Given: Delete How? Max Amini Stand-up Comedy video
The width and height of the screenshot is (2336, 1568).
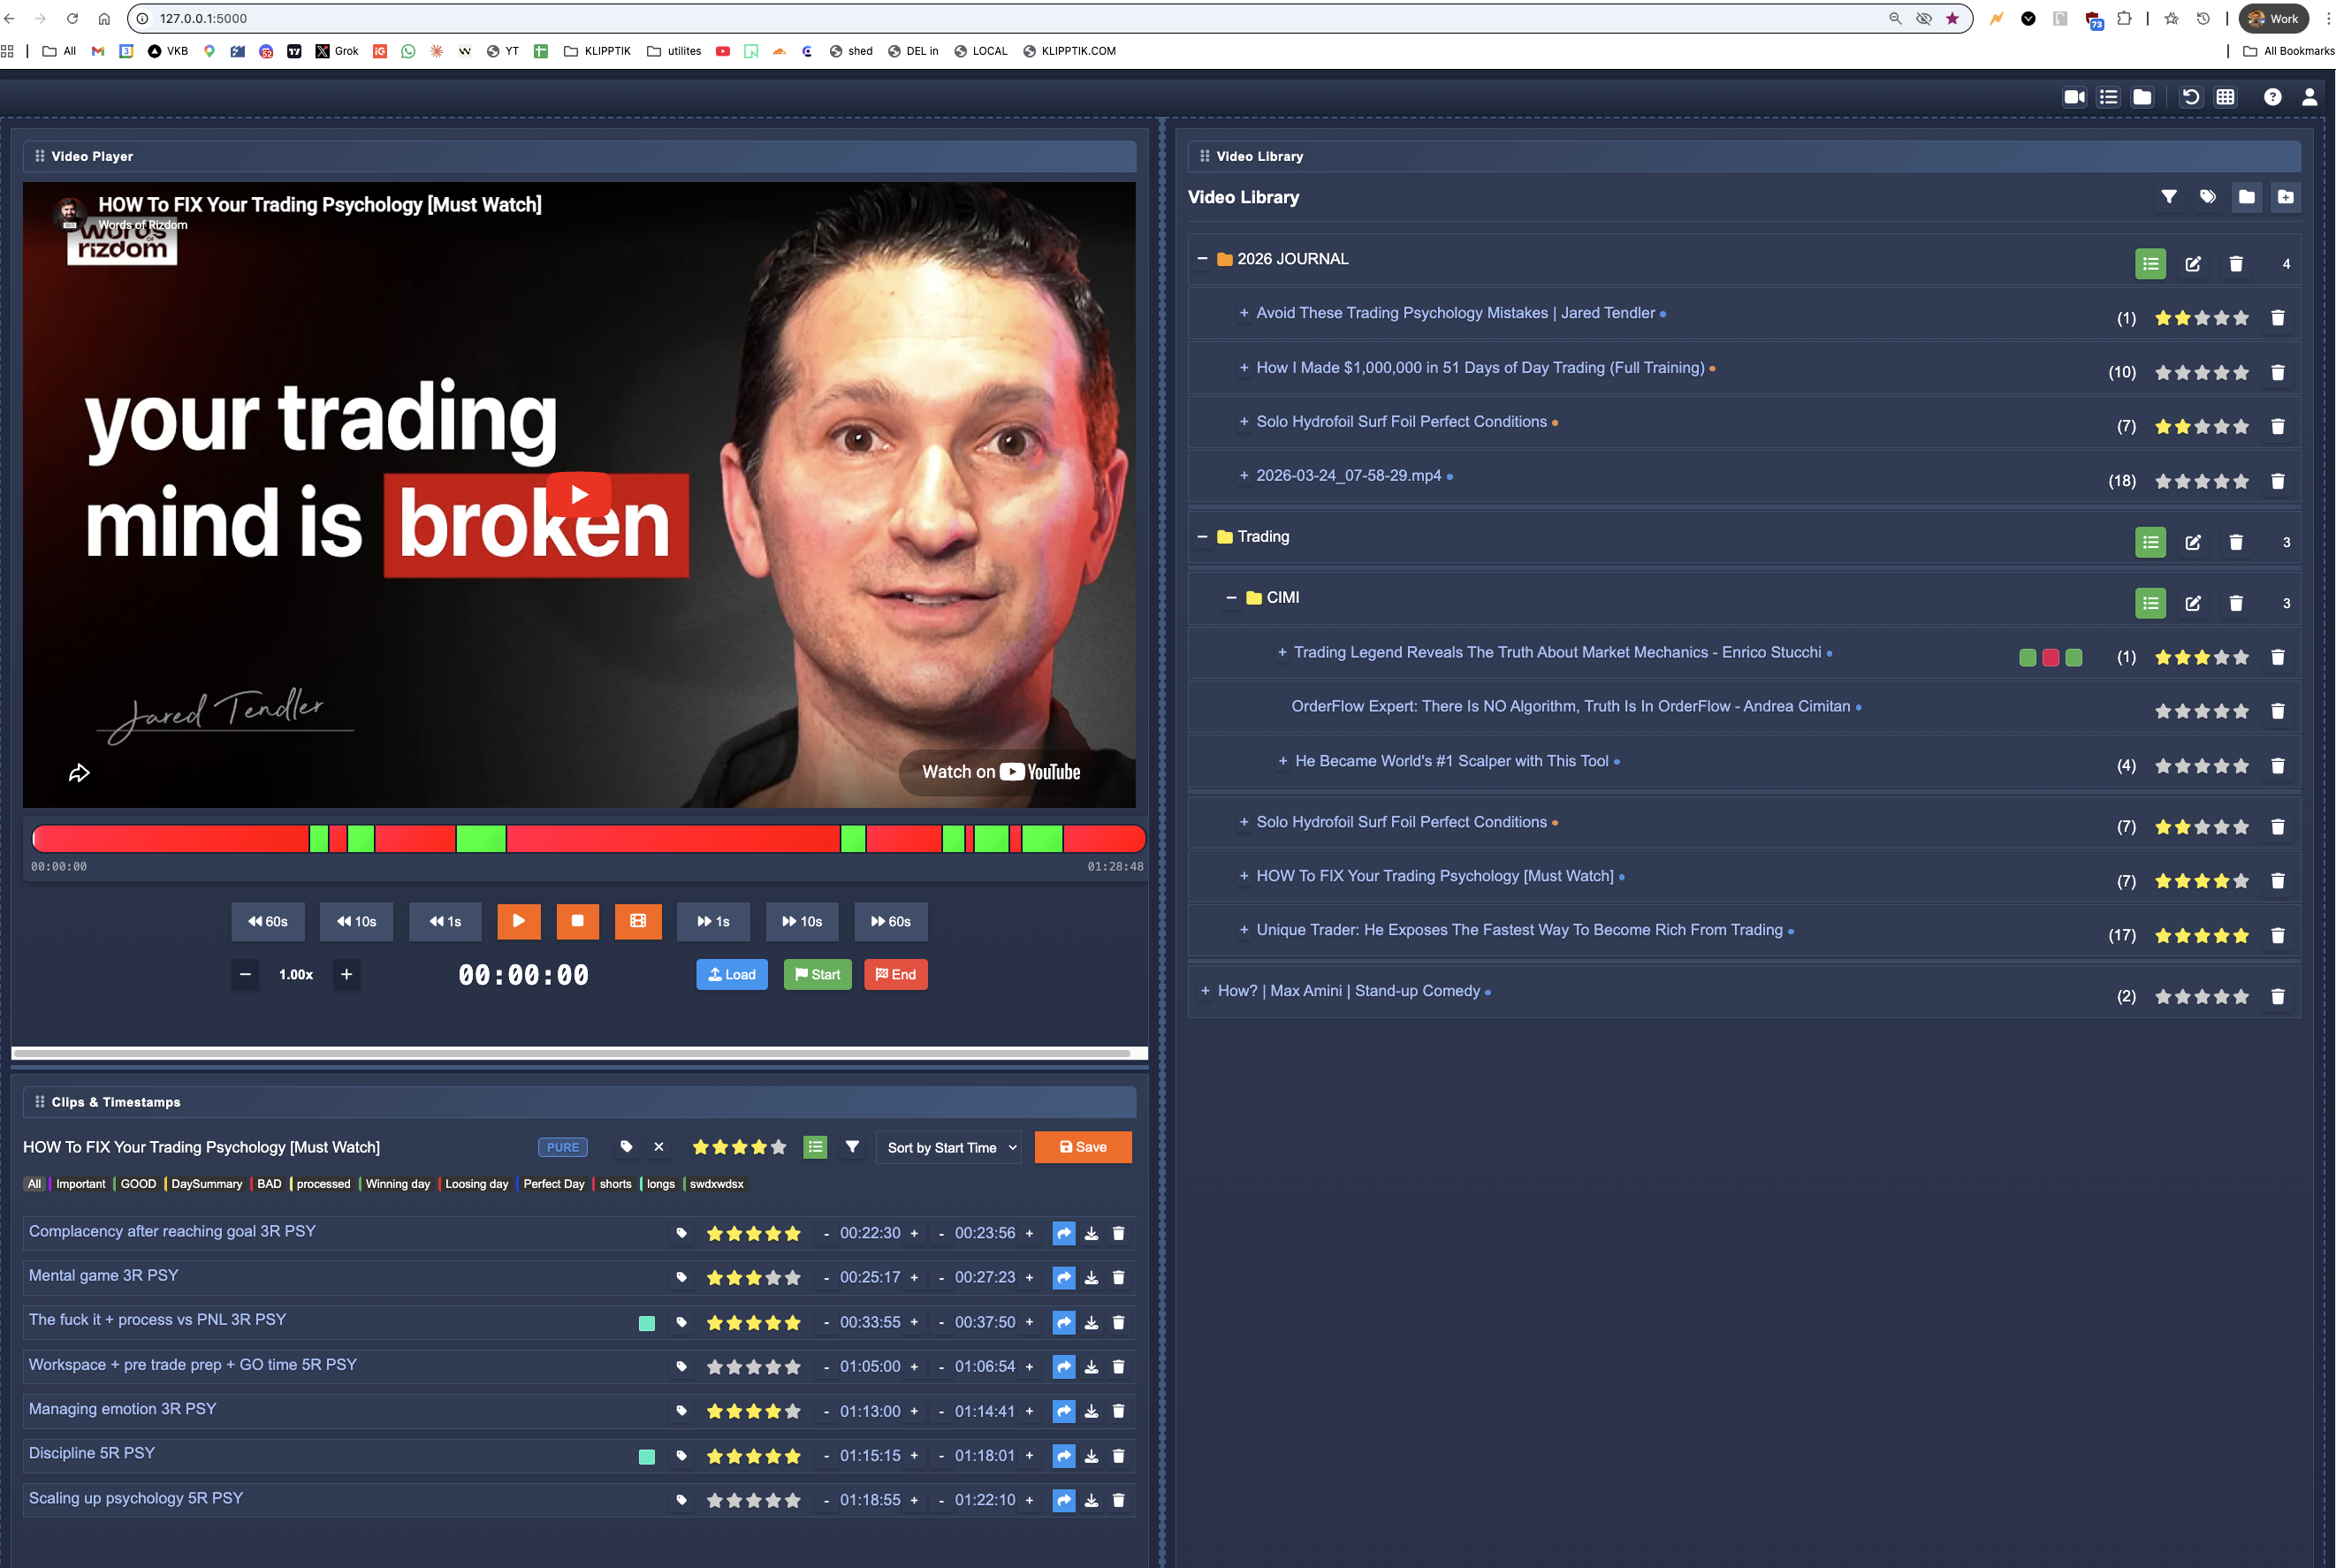Looking at the screenshot, I should (x=2278, y=996).
